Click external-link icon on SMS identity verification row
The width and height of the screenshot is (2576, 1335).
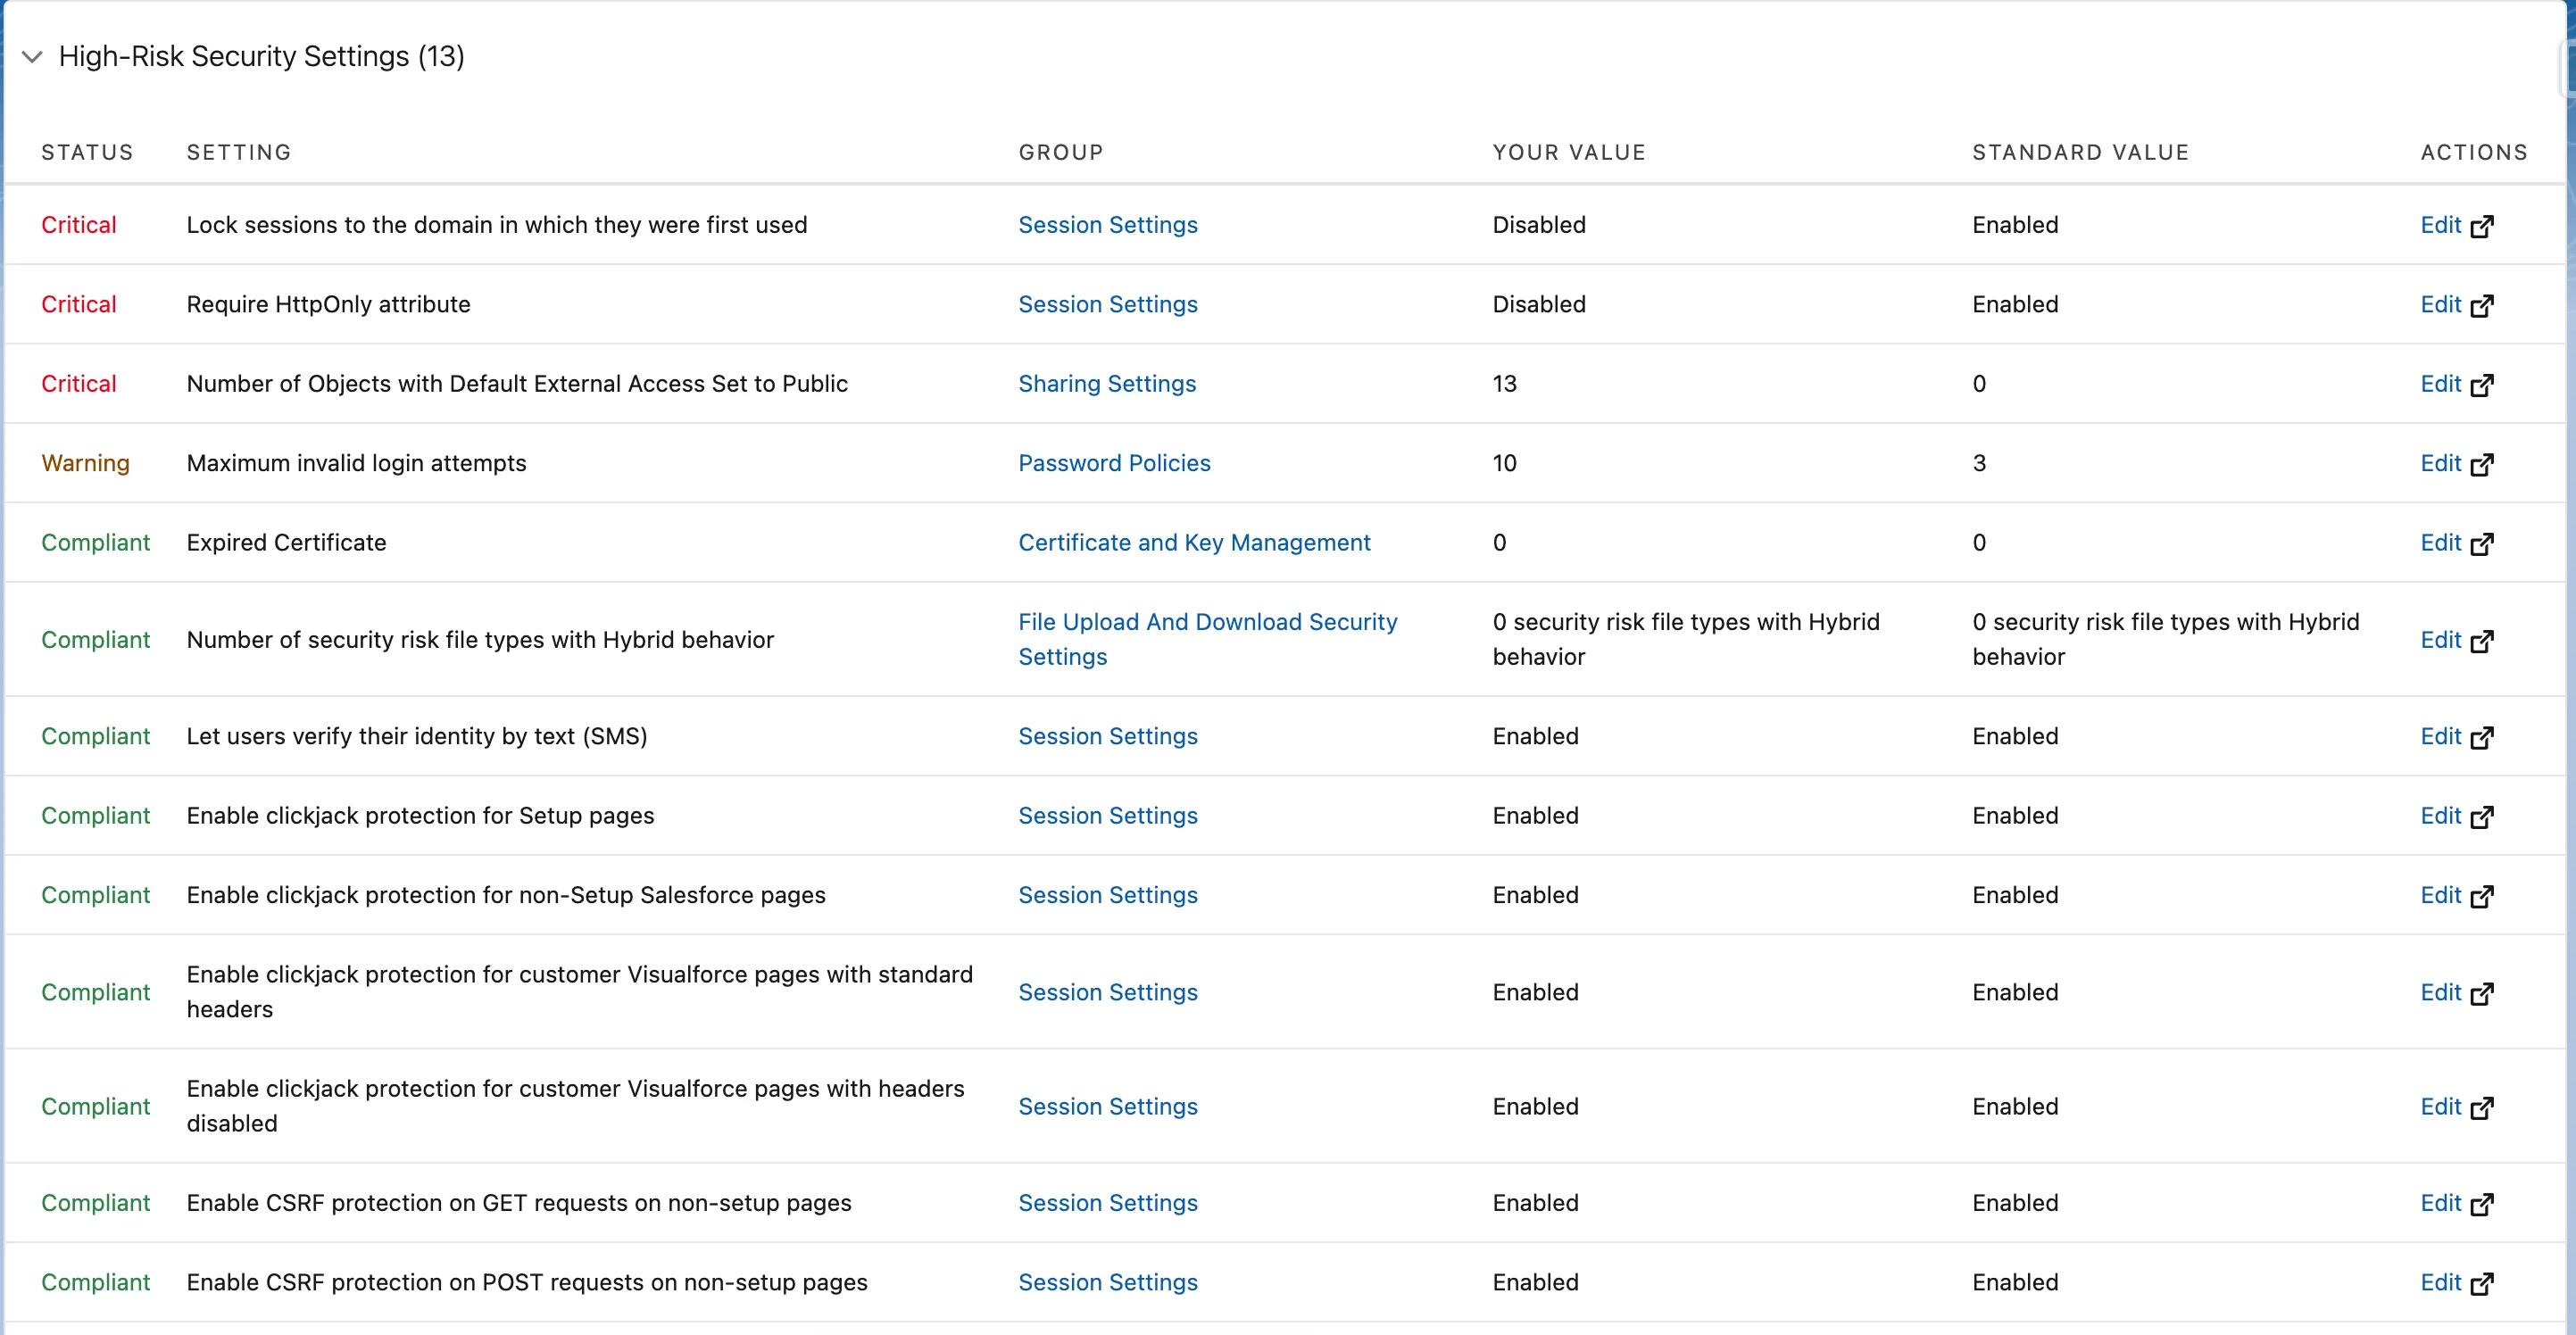2481,738
